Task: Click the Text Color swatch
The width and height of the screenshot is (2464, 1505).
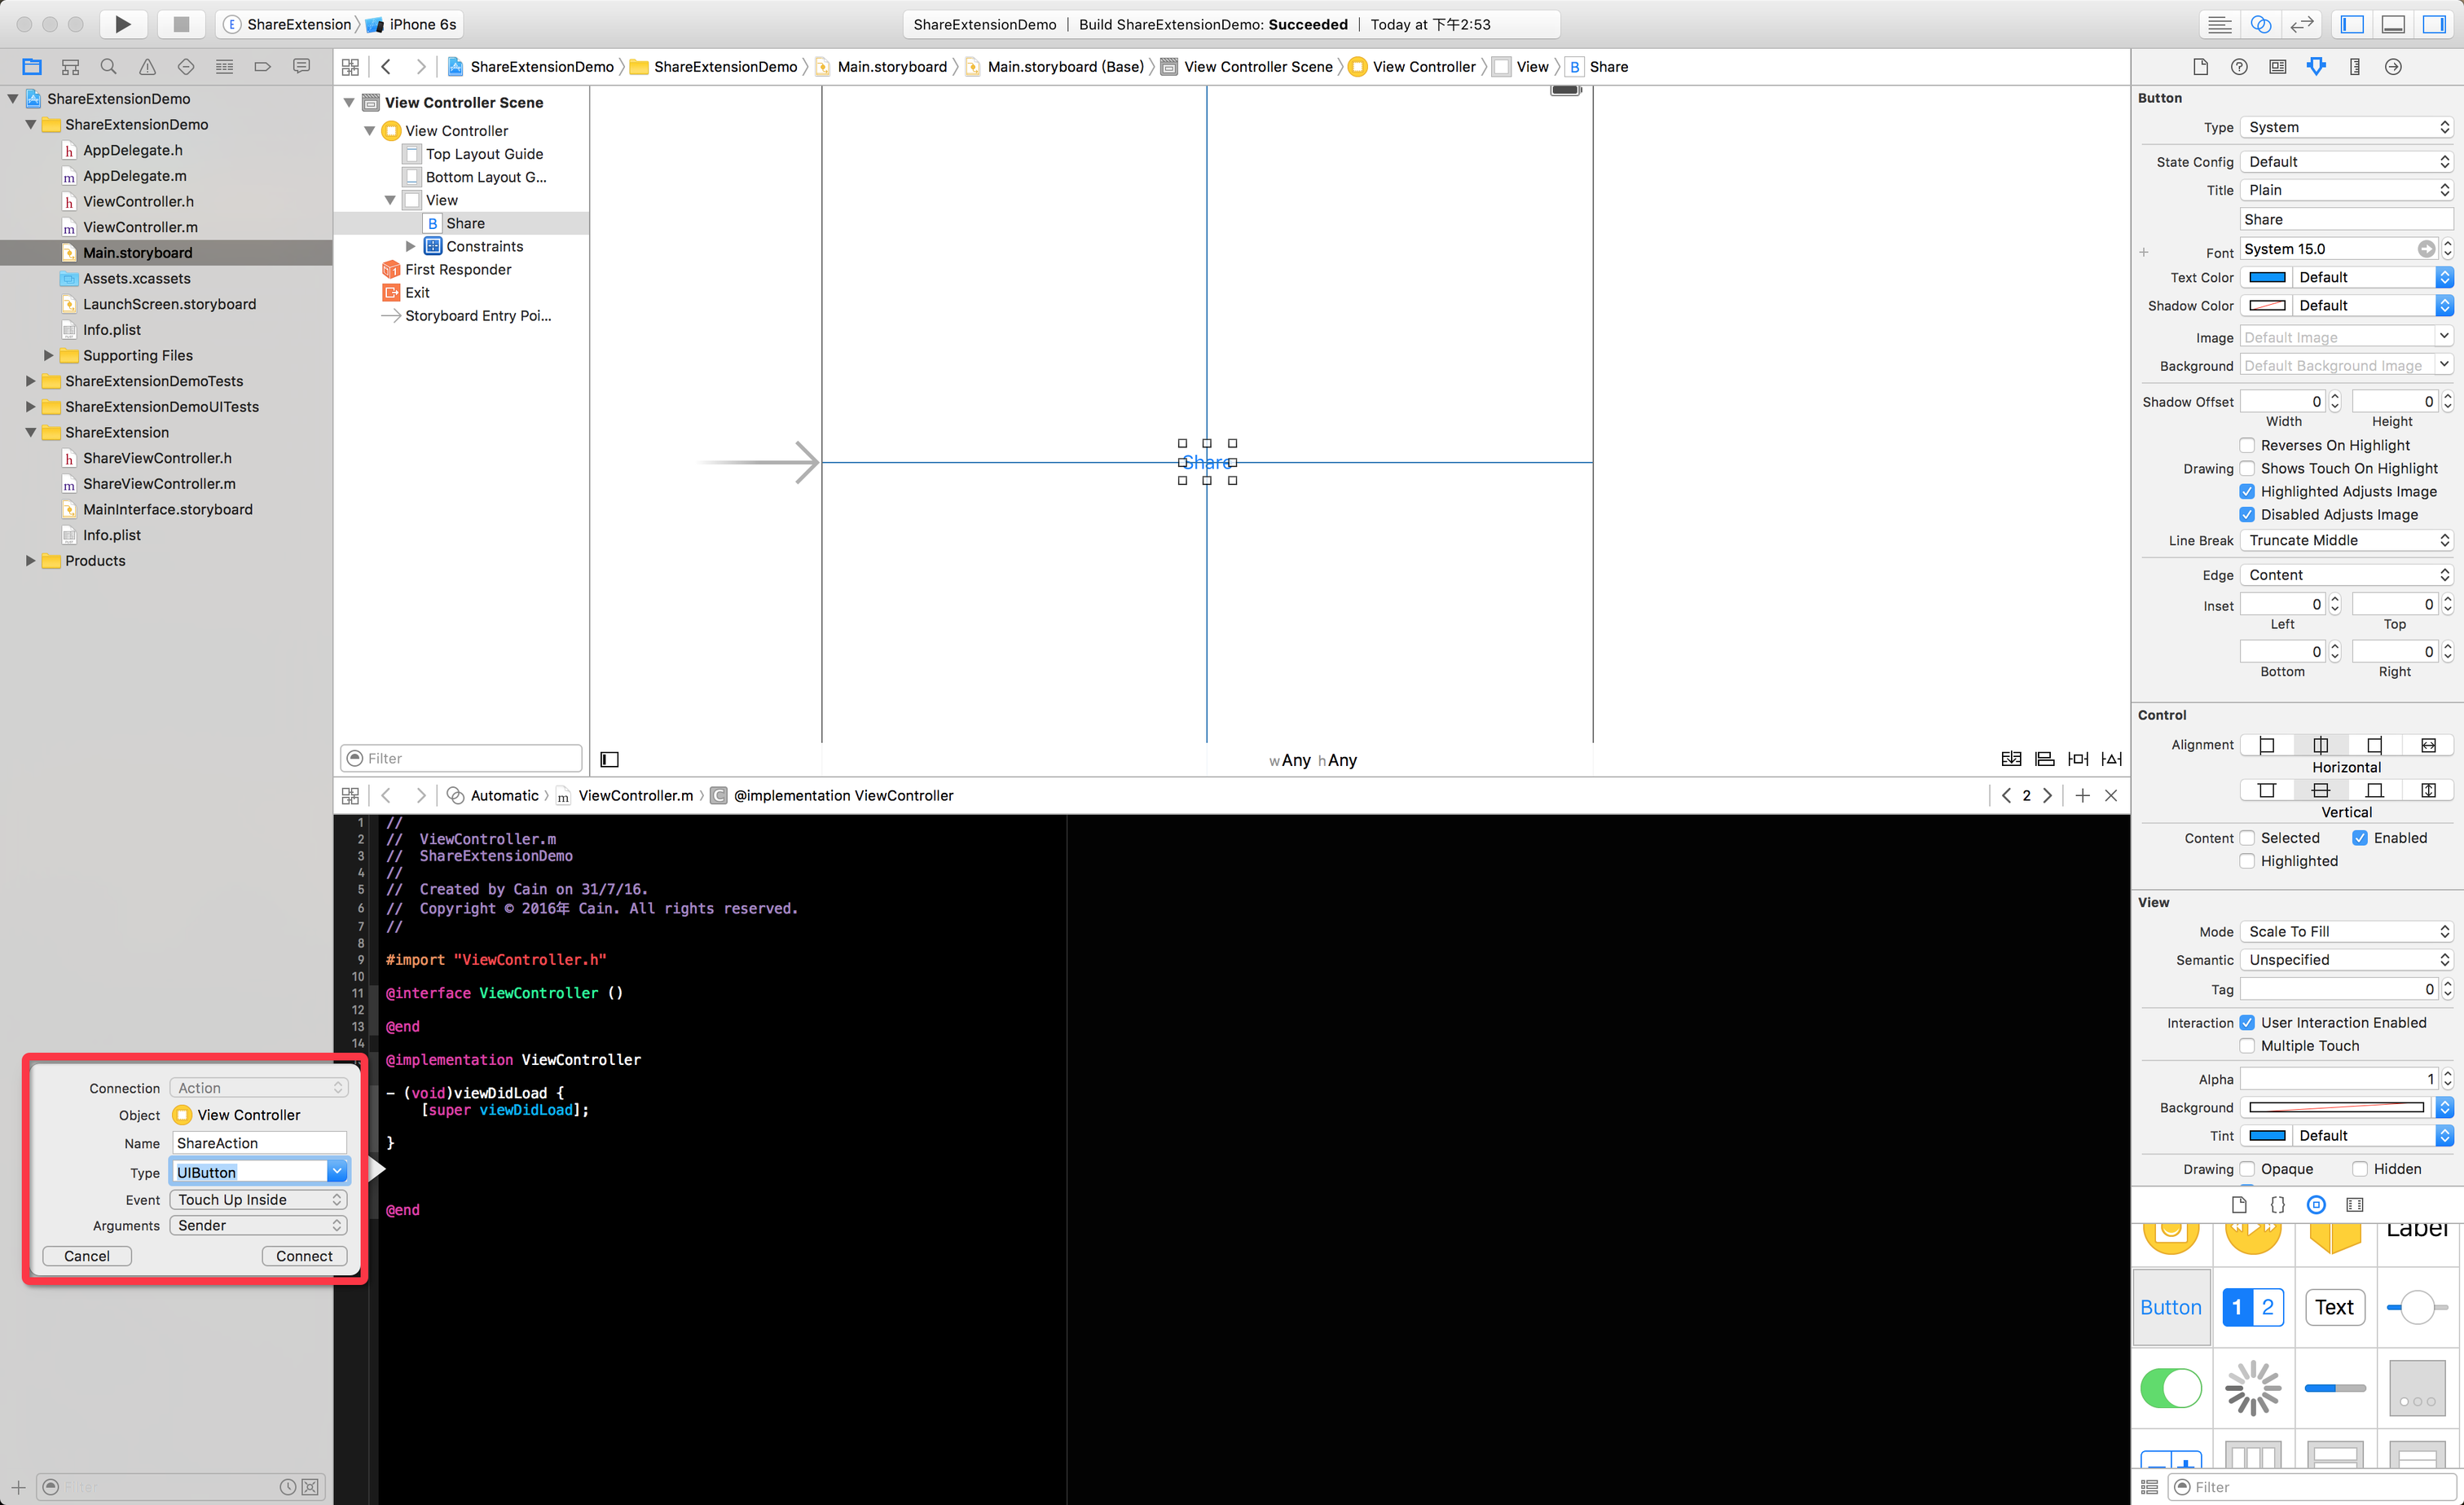Action: 2267,277
